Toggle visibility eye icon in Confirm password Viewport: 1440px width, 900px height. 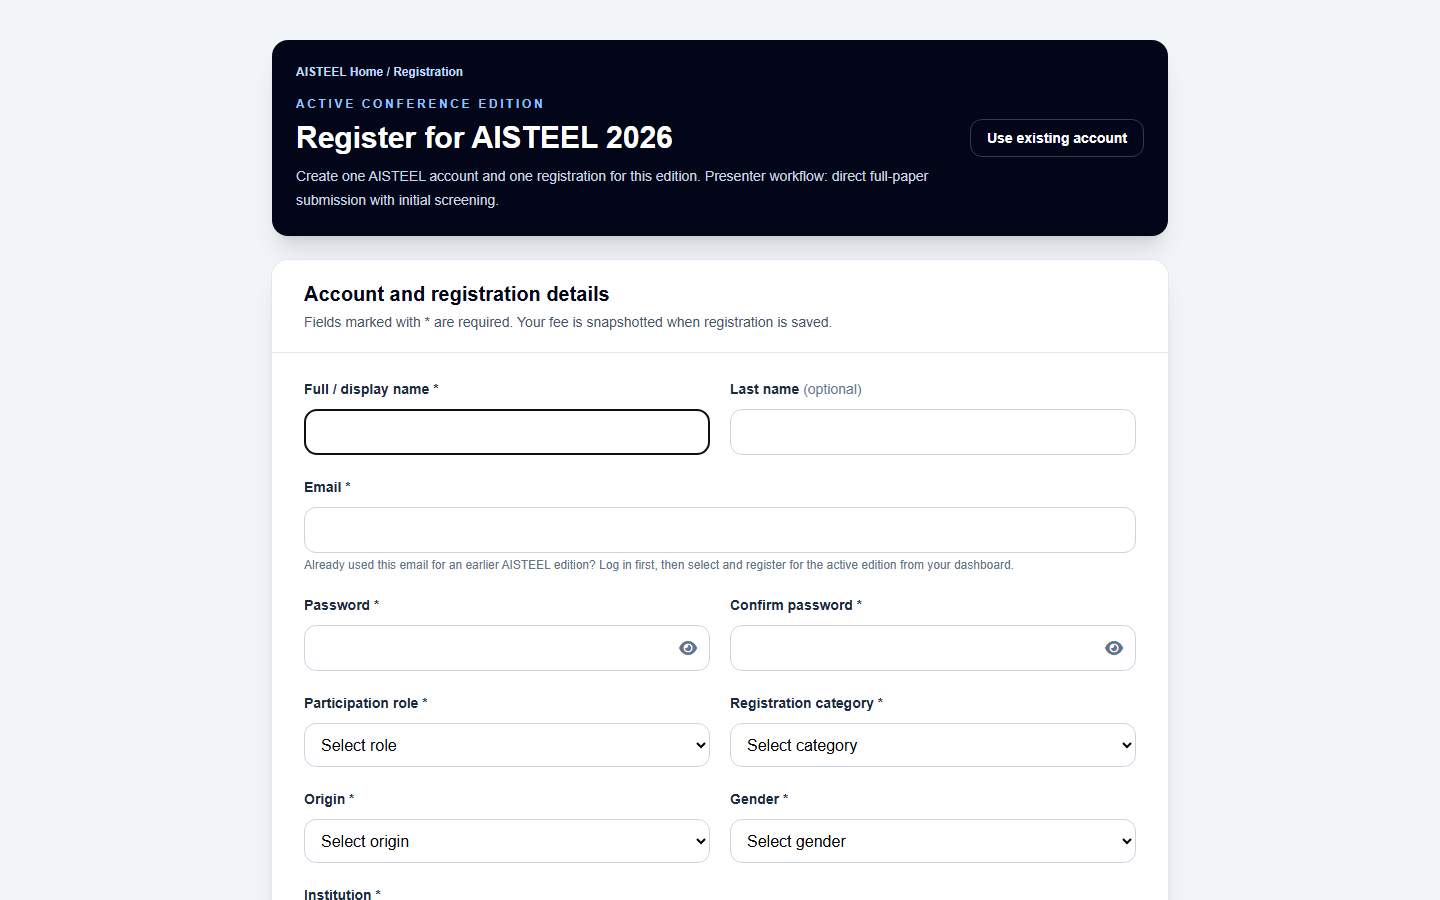[1114, 648]
